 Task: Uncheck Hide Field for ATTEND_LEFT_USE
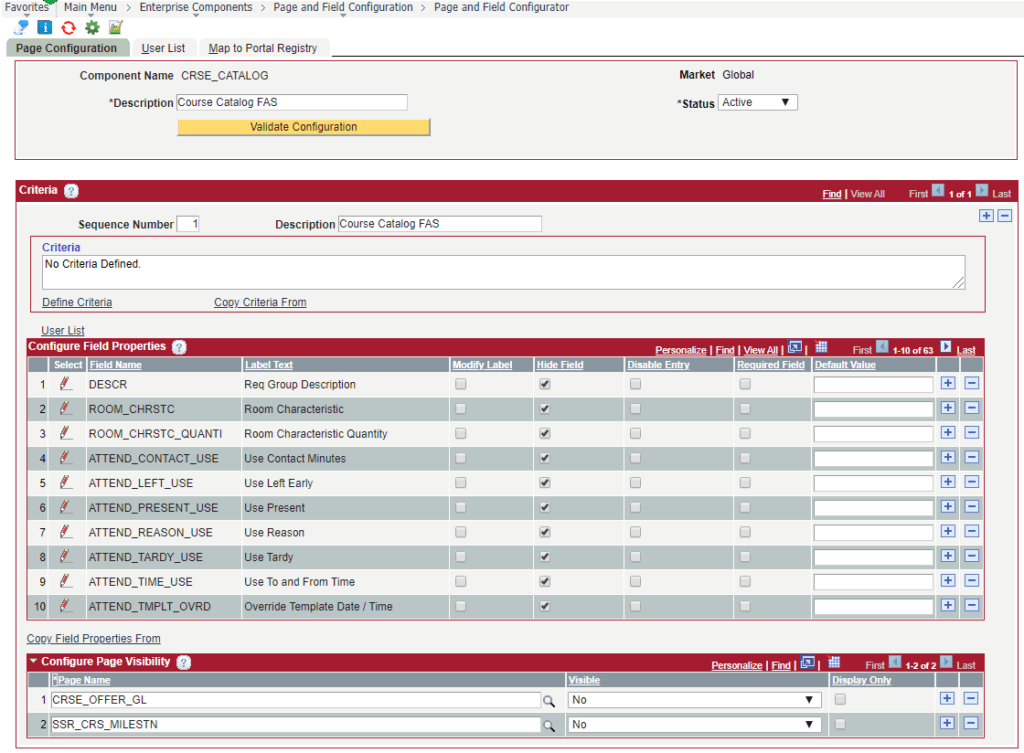545,483
